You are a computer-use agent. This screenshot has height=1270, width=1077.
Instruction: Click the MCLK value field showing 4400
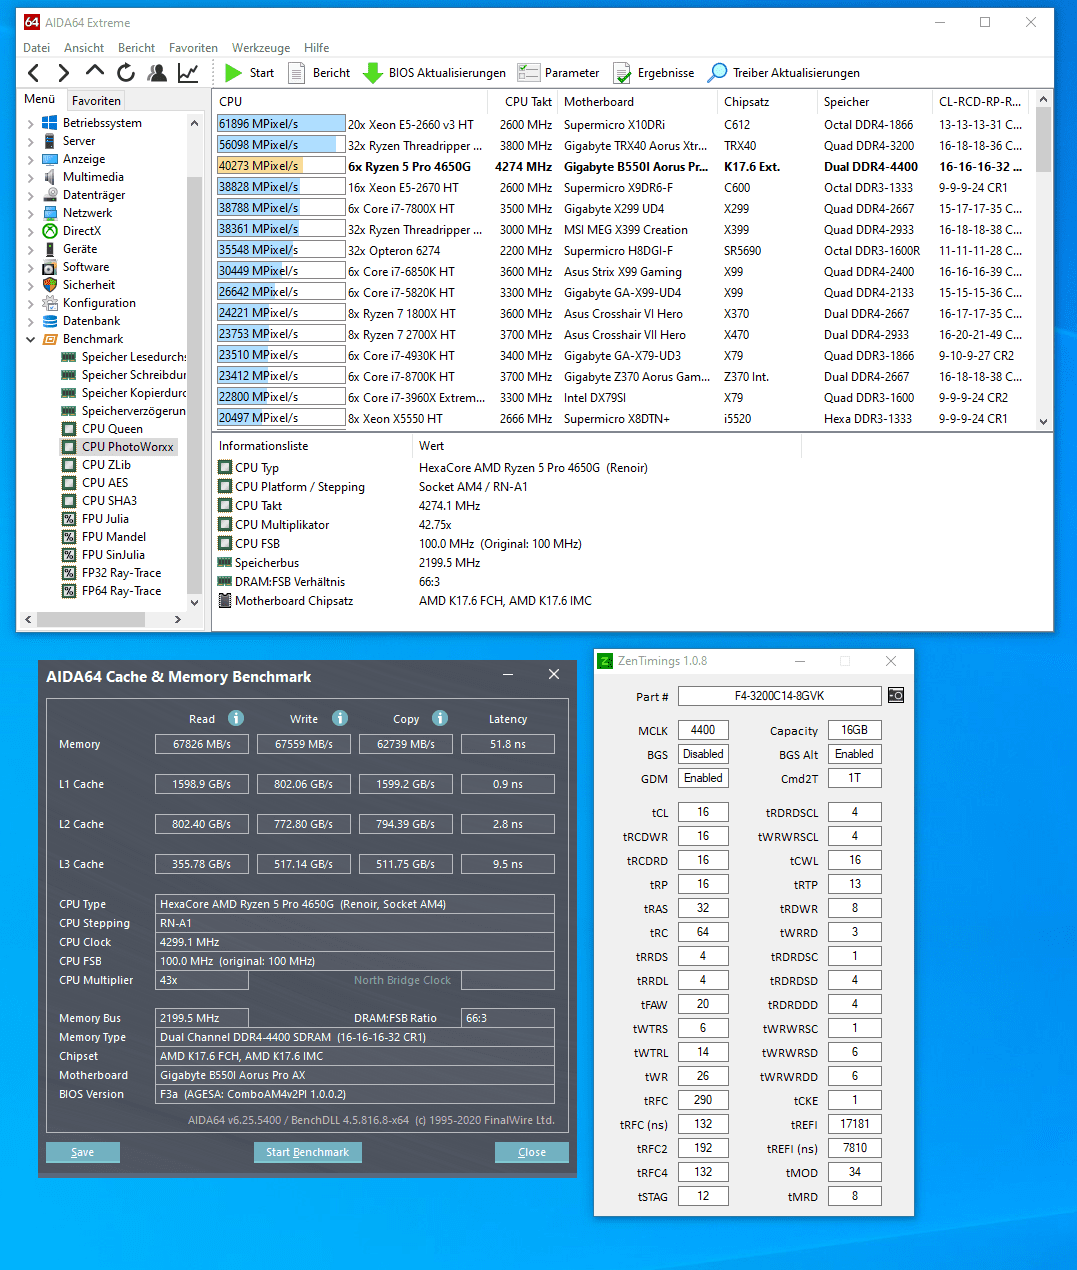[x=703, y=730]
